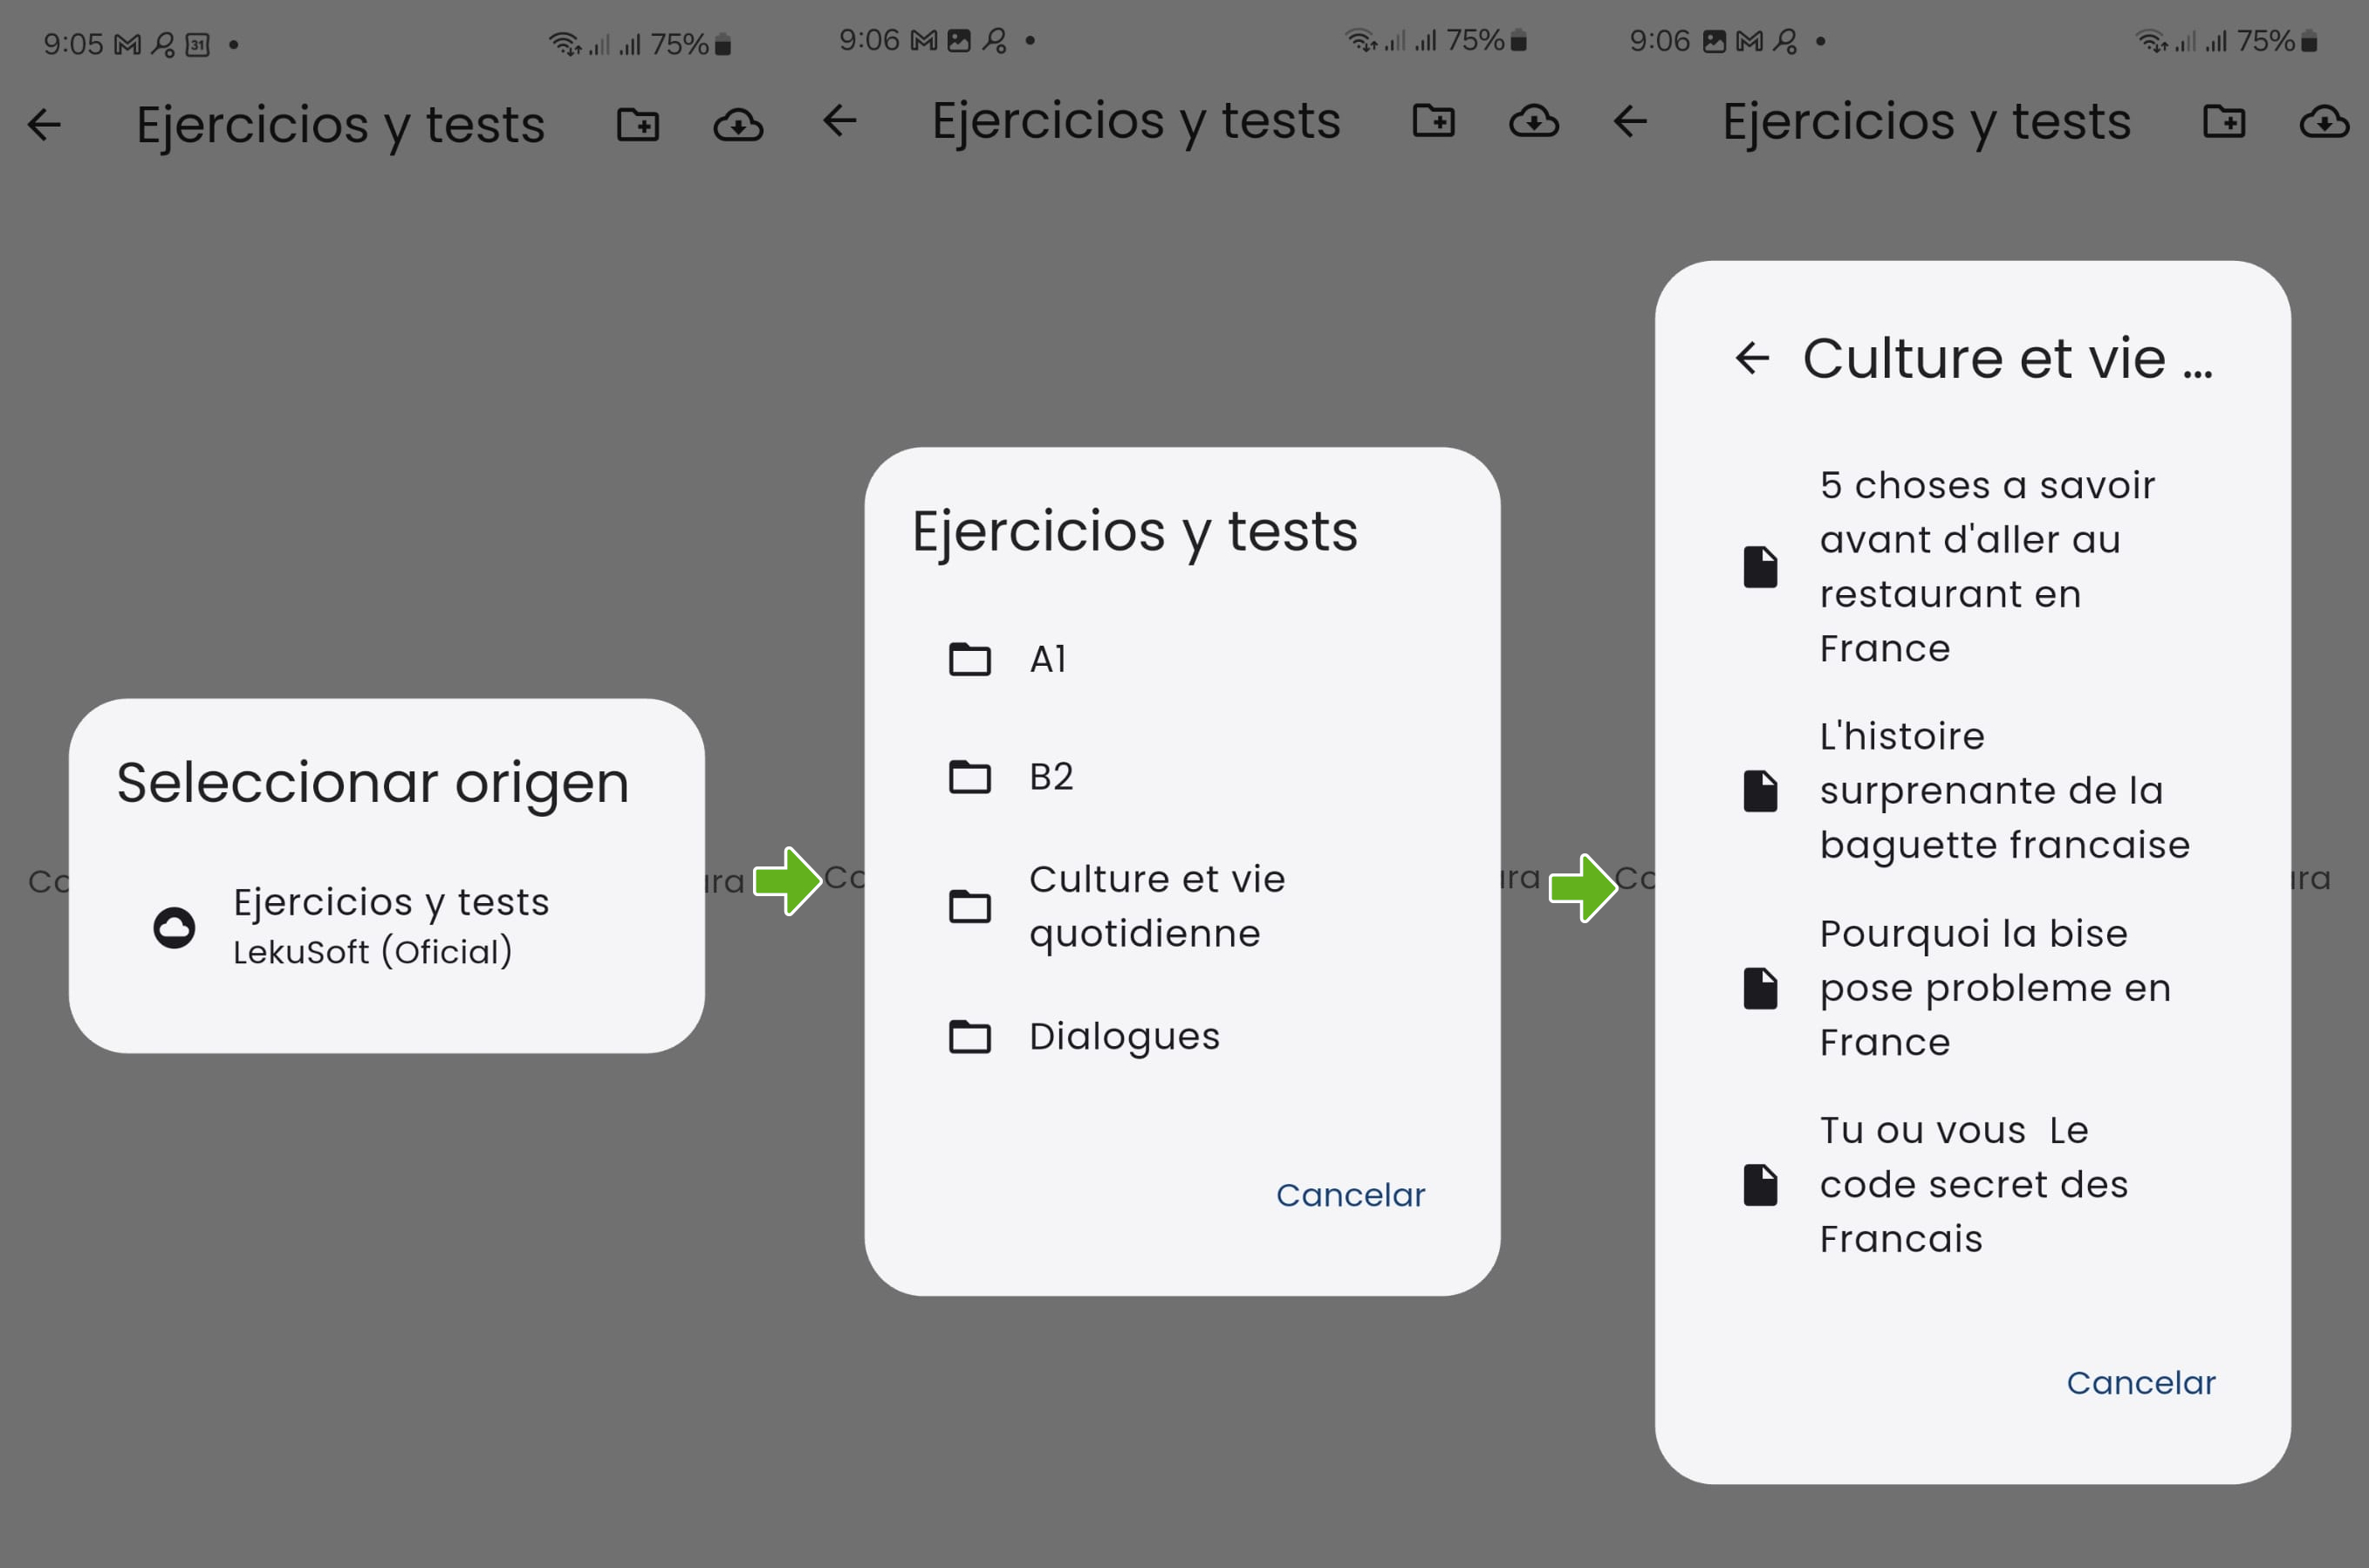Viewport: 2369px width, 1568px height.
Task: Click folder icon beside Culture et vie quotidienne
Action: [x=969, y=906]
